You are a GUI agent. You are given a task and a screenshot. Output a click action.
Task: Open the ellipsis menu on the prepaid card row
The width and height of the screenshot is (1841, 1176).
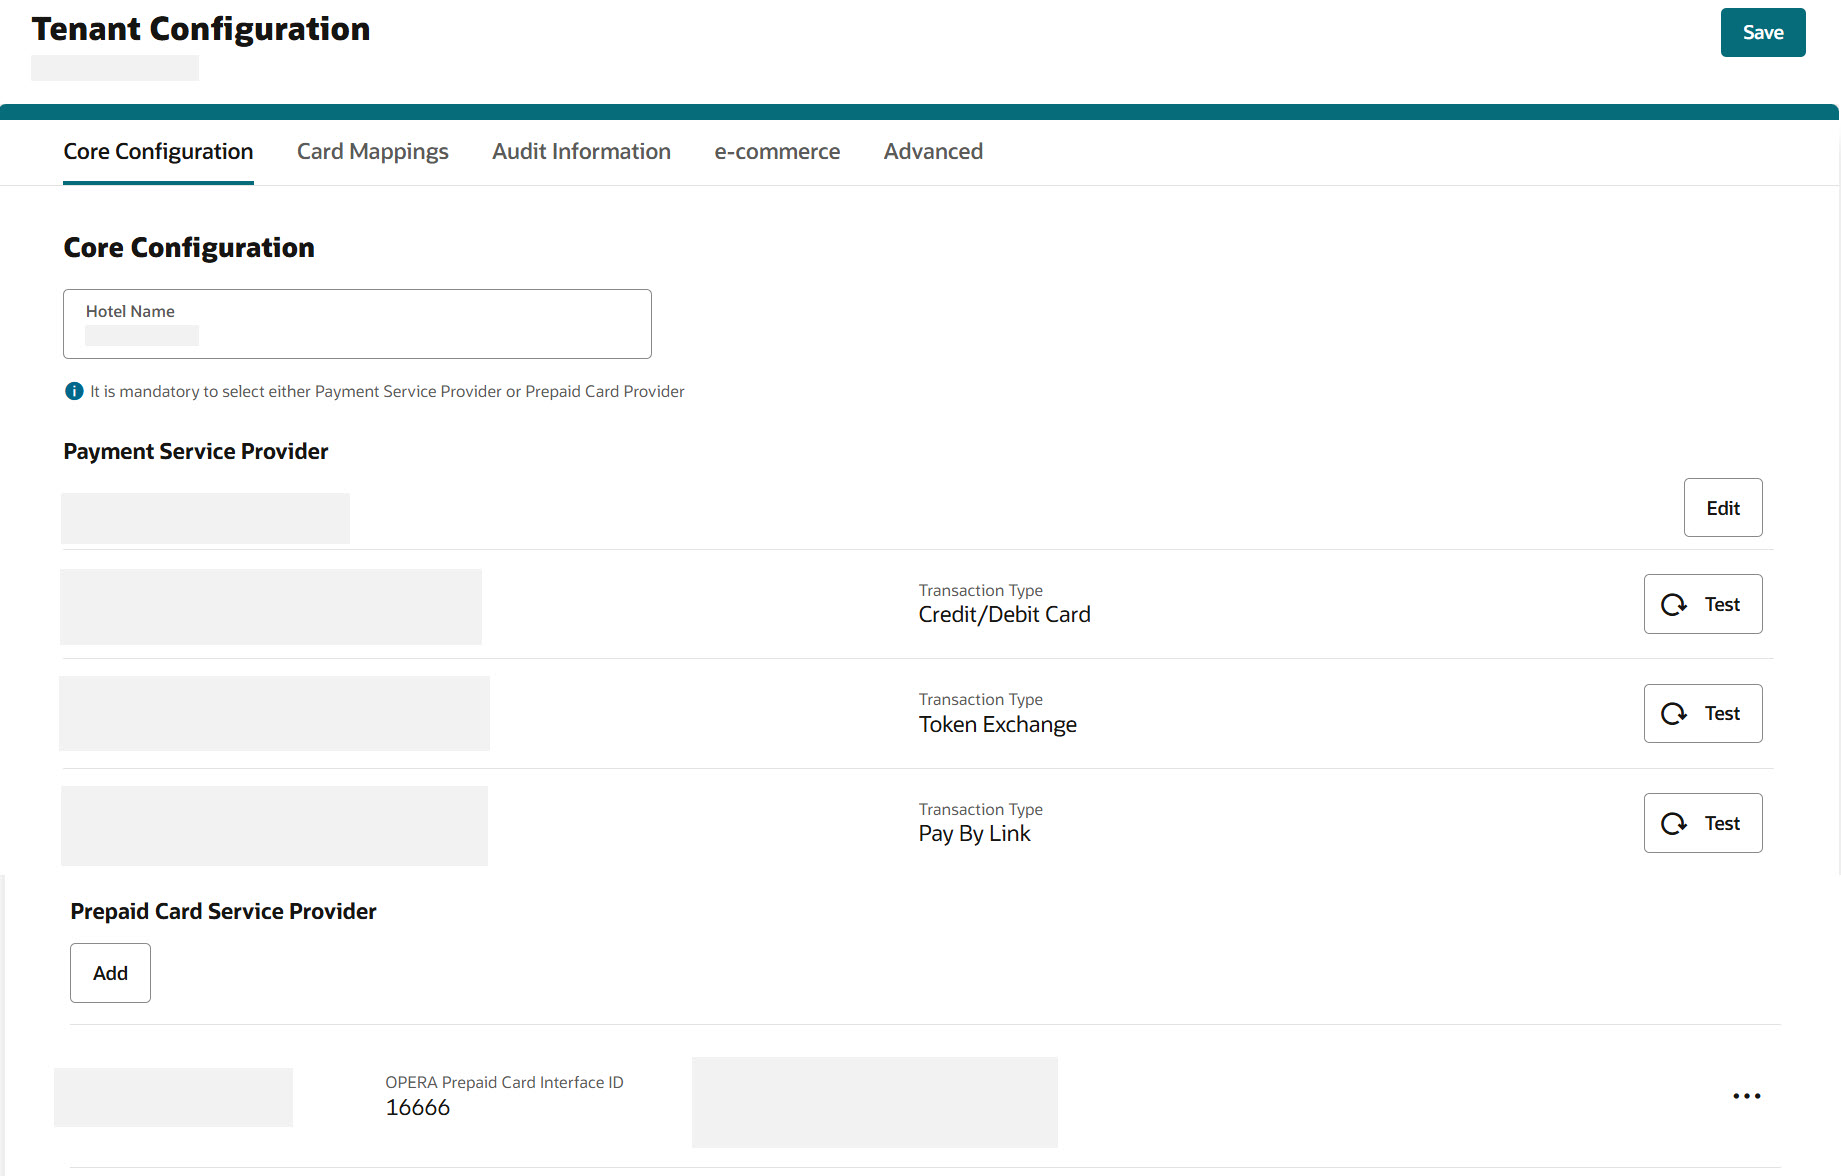click(1746, 1096)
